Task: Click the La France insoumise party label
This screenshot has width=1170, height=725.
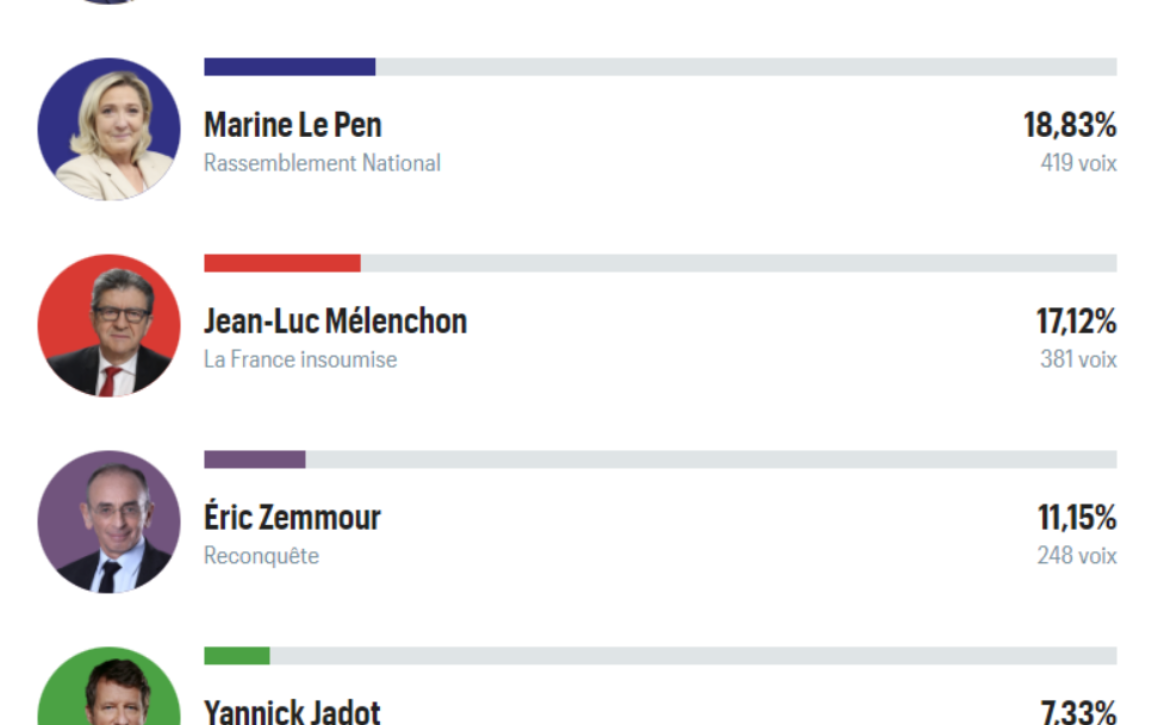Action: [x=300, y=360]
